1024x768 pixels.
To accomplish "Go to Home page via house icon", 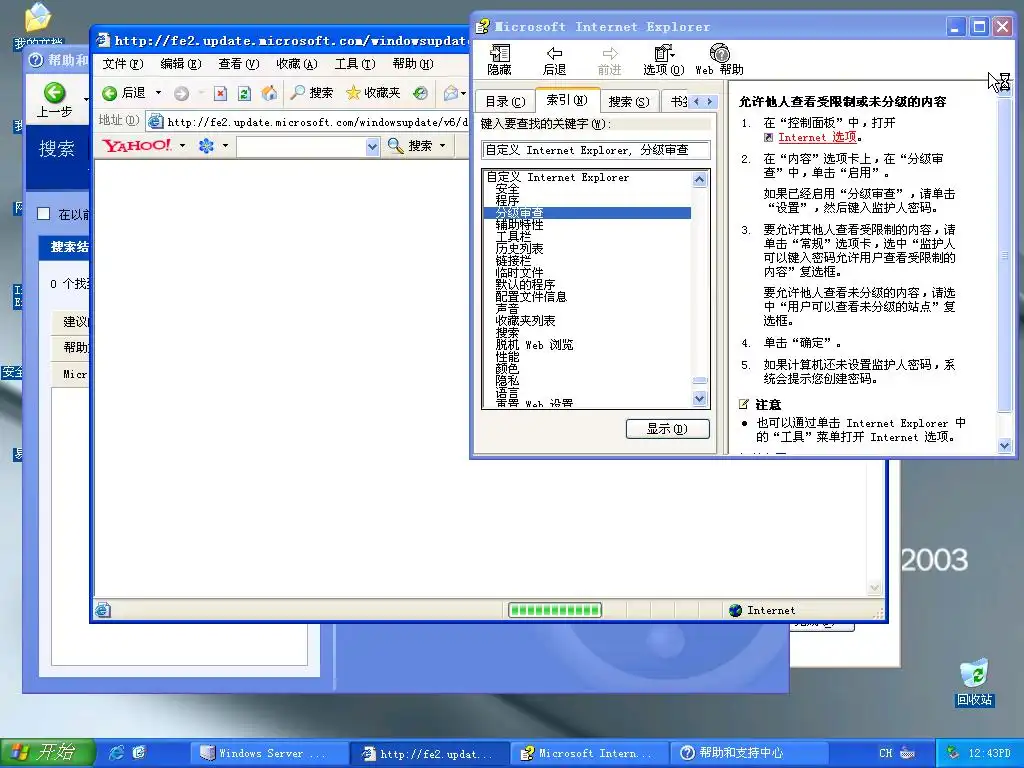I will [x=269, y=93].
